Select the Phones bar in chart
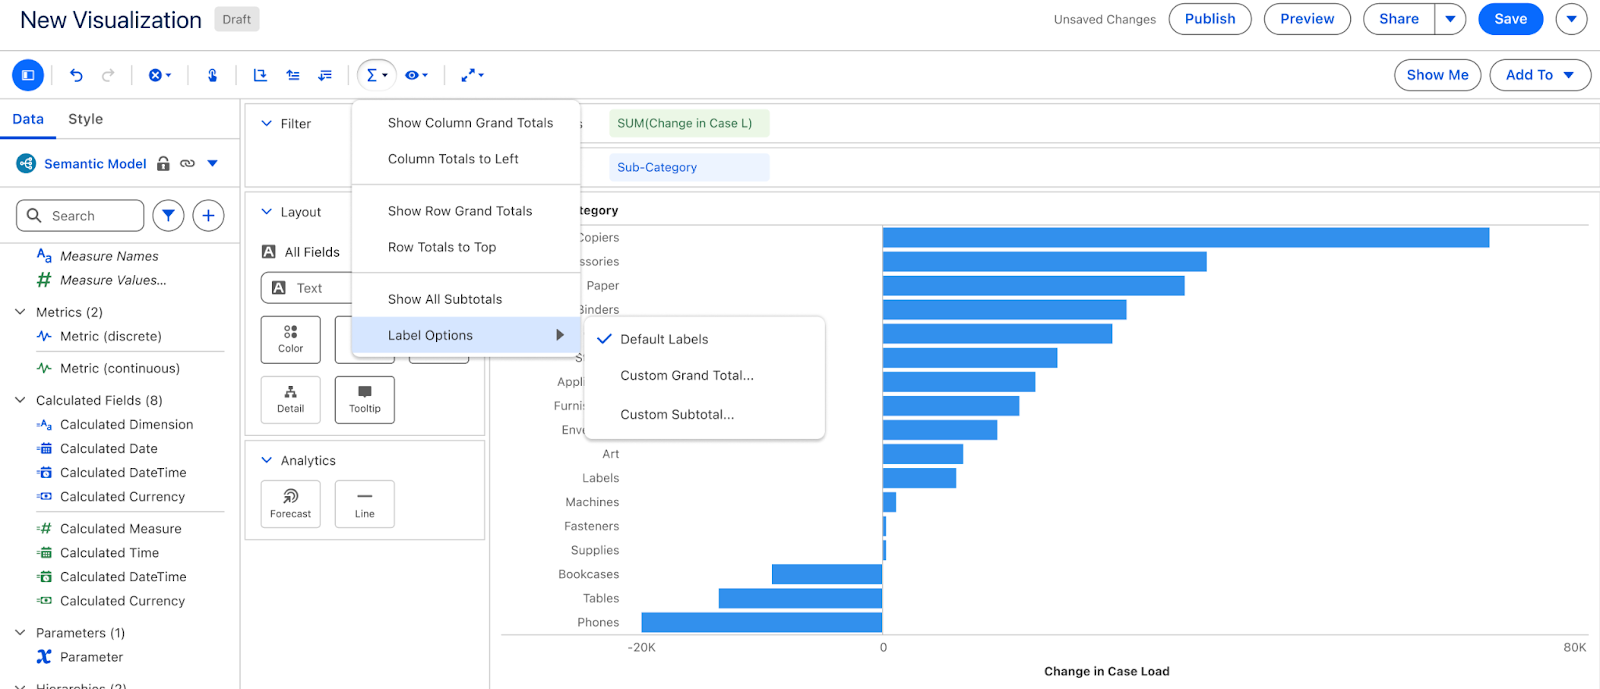 coord(762,622)
